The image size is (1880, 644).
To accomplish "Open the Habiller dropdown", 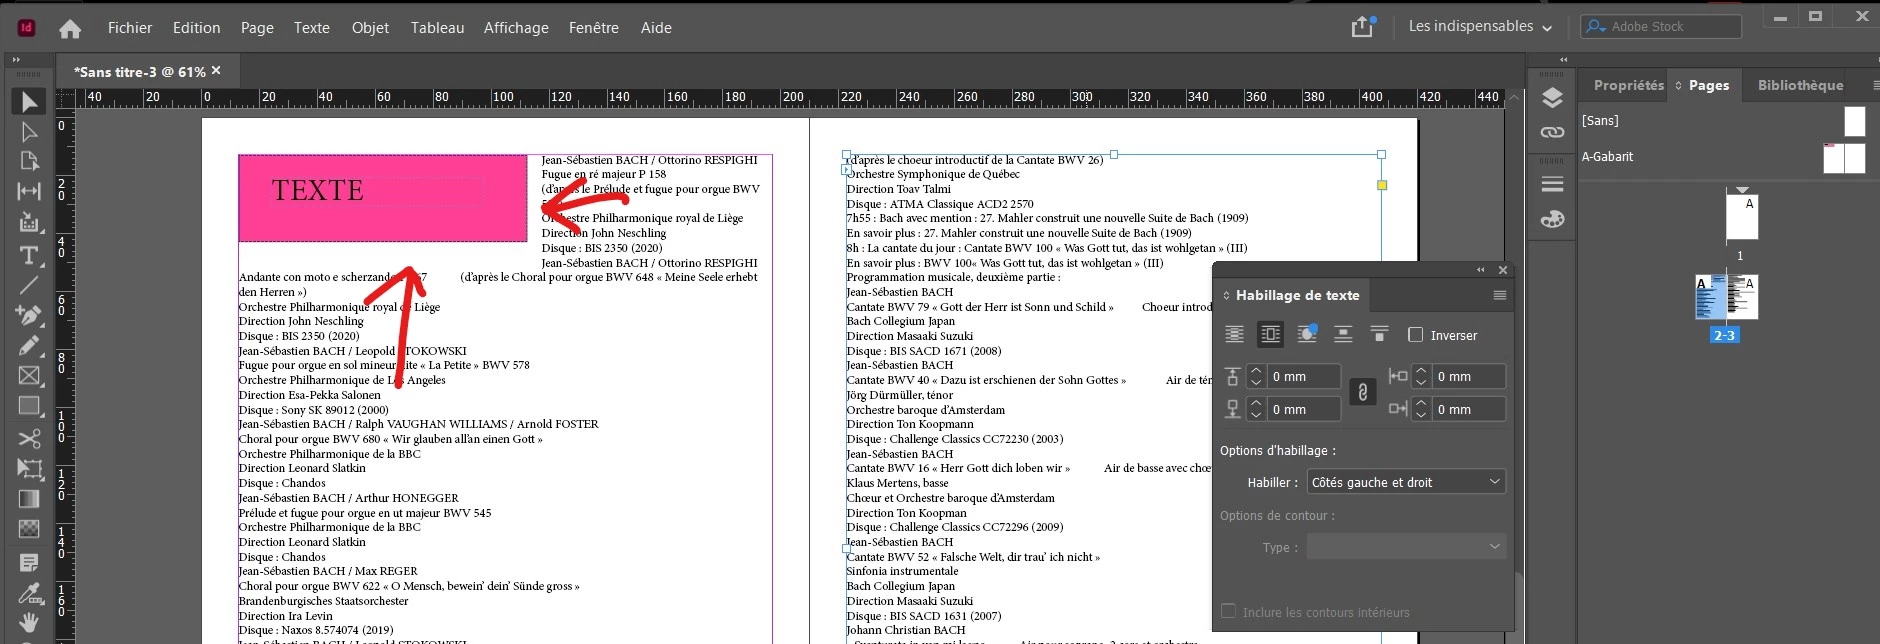I will [1406, 482].
